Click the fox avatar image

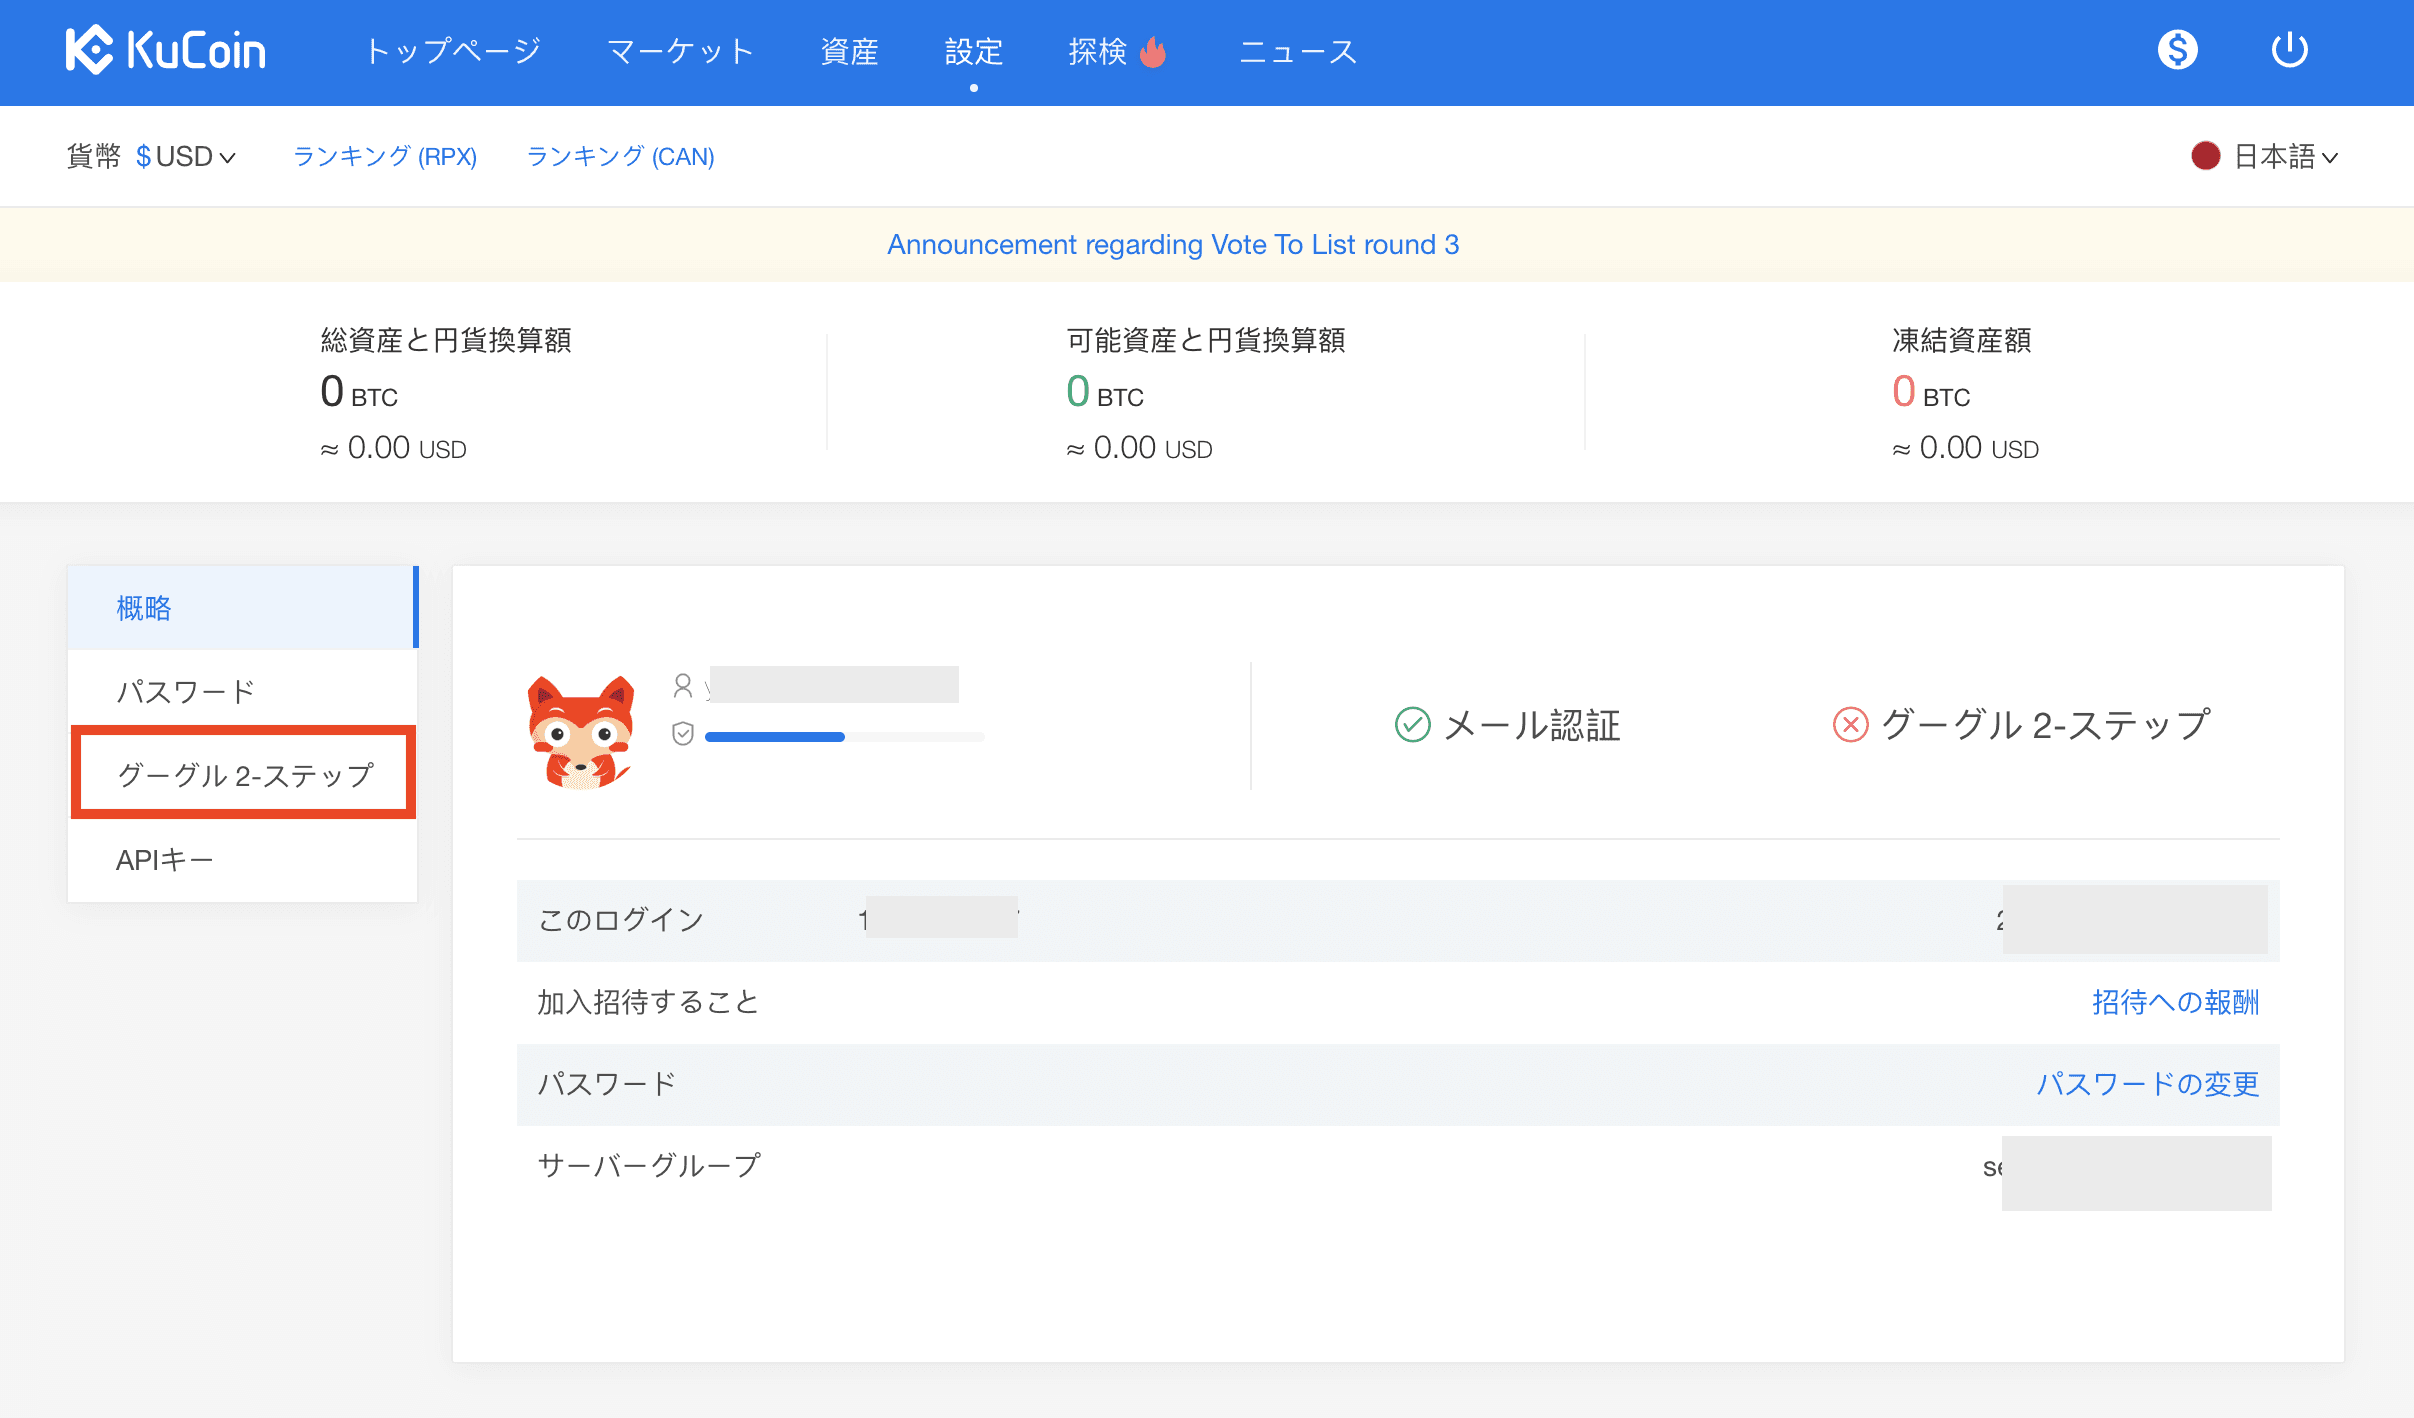point(581,733)
